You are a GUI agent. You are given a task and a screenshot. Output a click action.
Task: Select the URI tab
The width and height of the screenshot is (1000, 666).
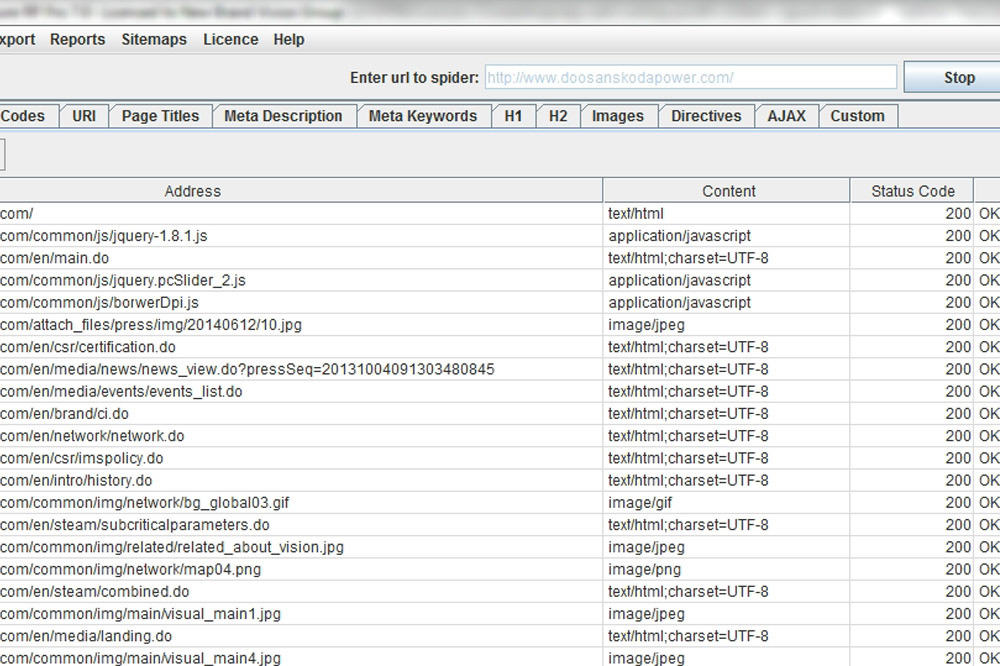(84, 115)
